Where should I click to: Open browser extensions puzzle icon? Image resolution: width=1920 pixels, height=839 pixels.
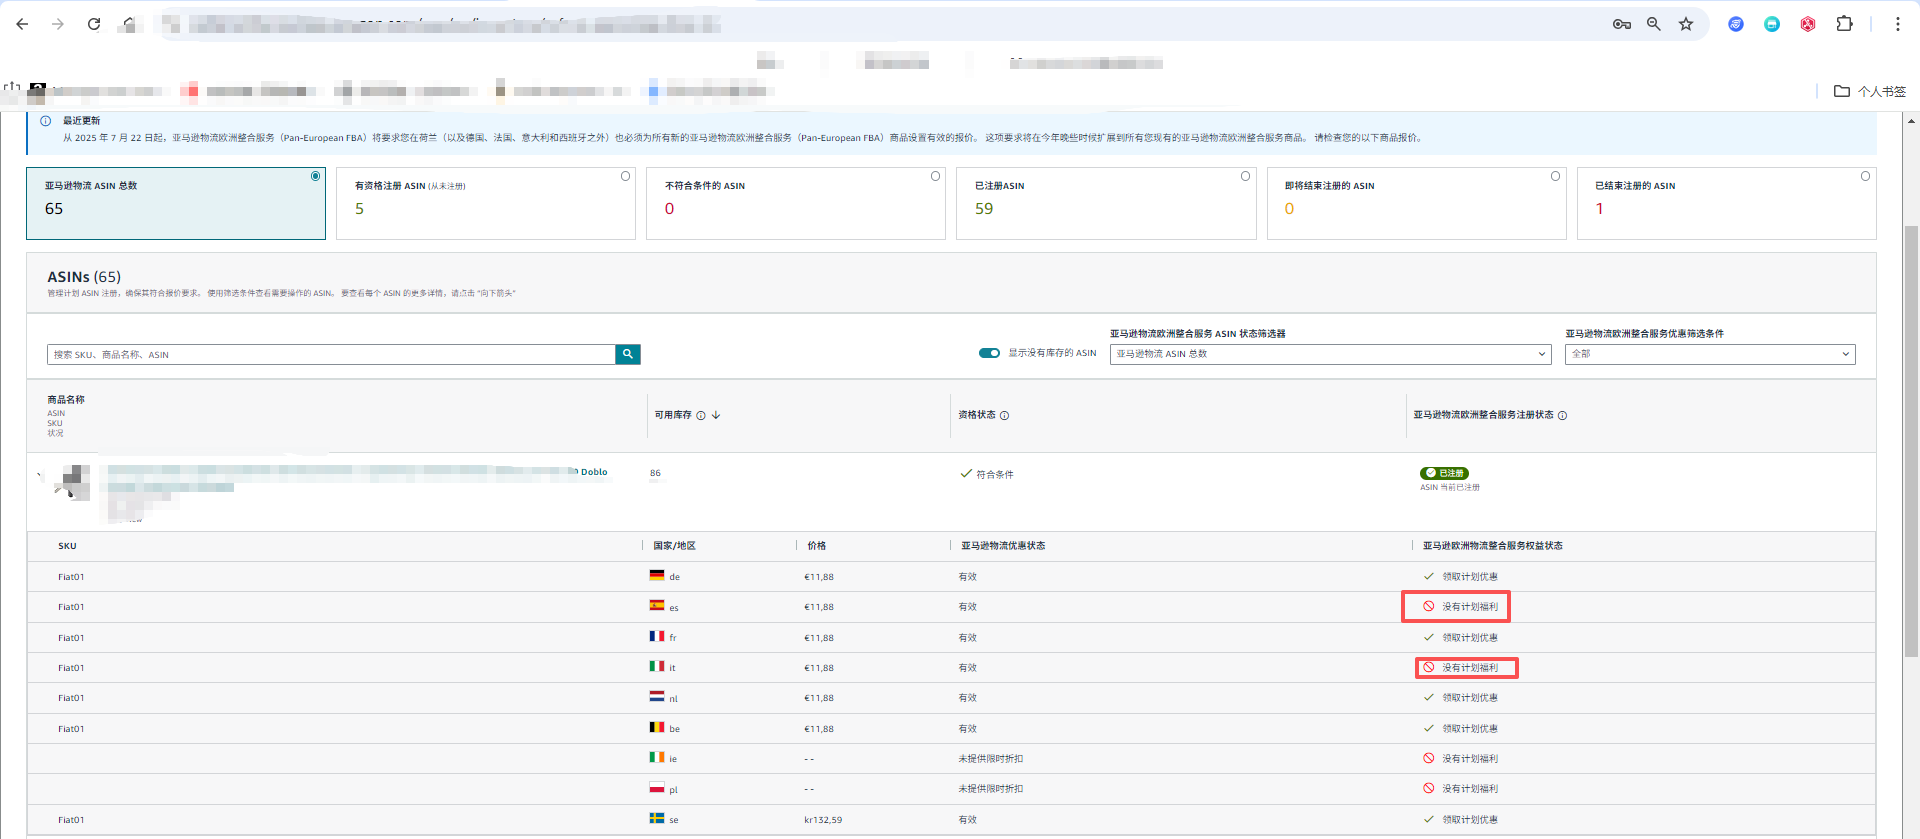click(1844, 24)
